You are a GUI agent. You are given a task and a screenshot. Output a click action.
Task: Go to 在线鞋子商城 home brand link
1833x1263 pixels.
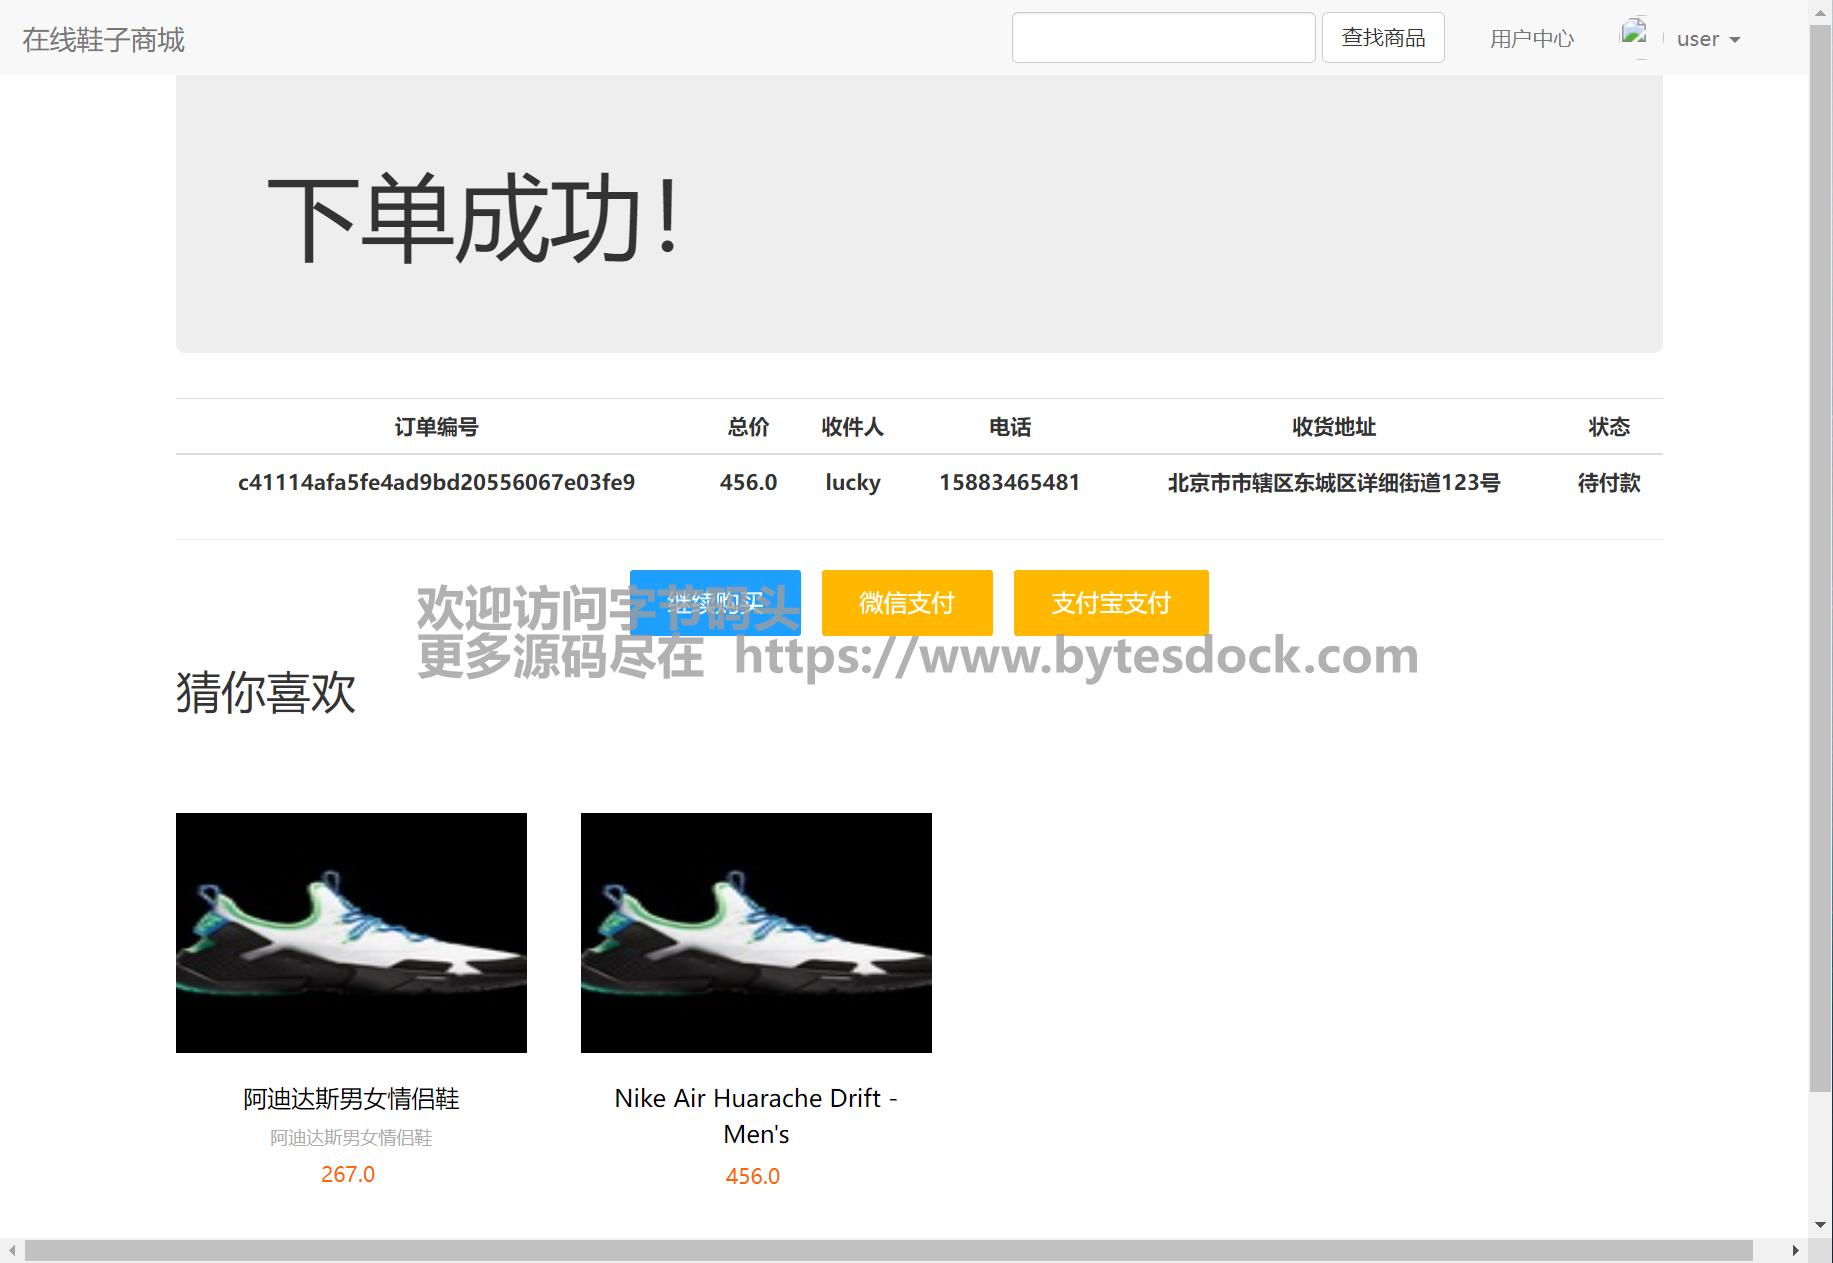point(104,39)
